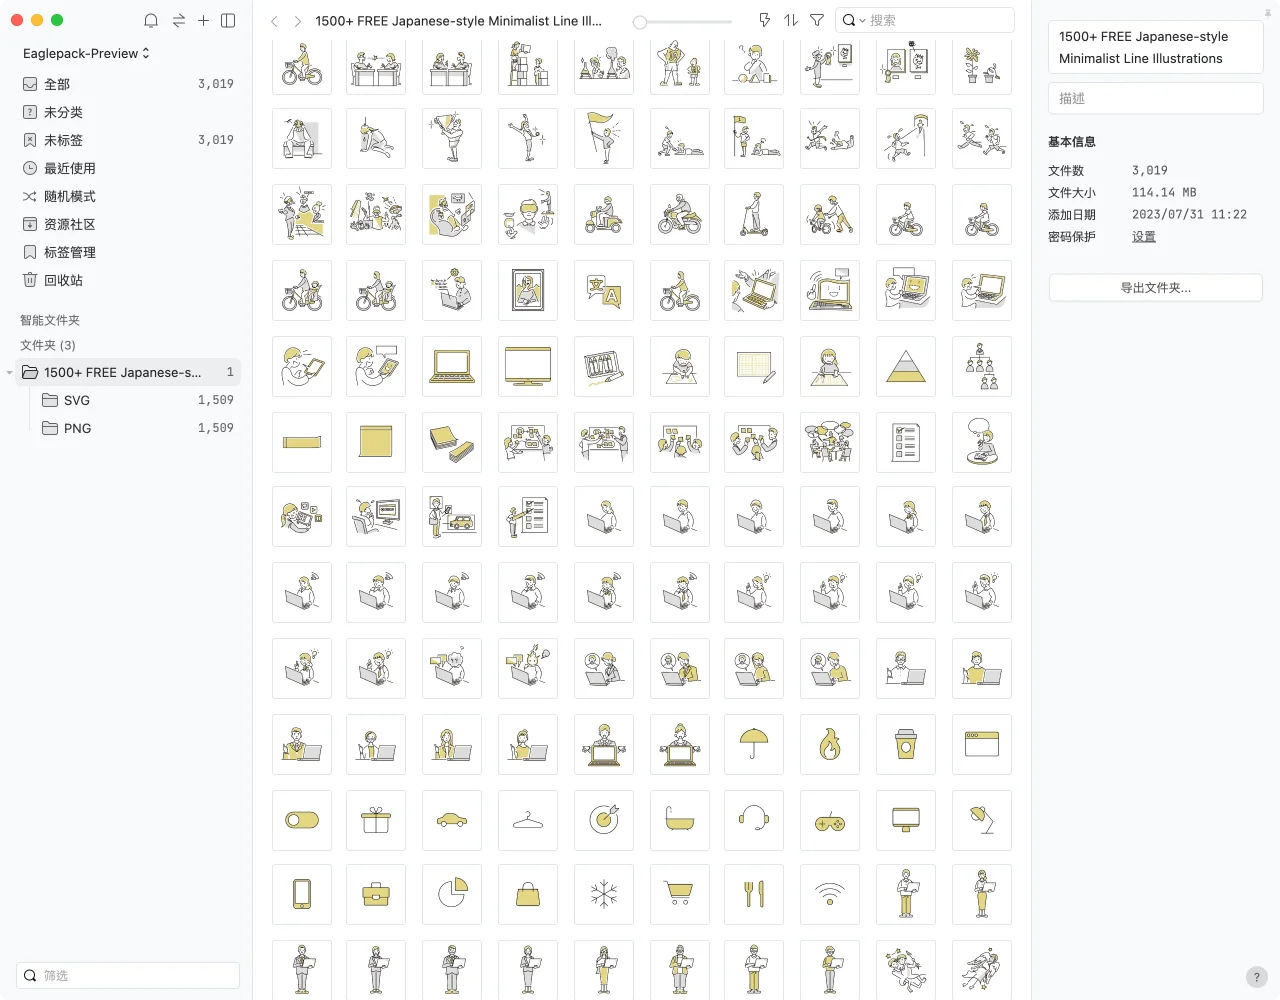The height and width of the screenshot is (1000, 1280).
Task: Collapse the 1500+ FREE Japanese-s... folder
Action: (x=10, y=373)
